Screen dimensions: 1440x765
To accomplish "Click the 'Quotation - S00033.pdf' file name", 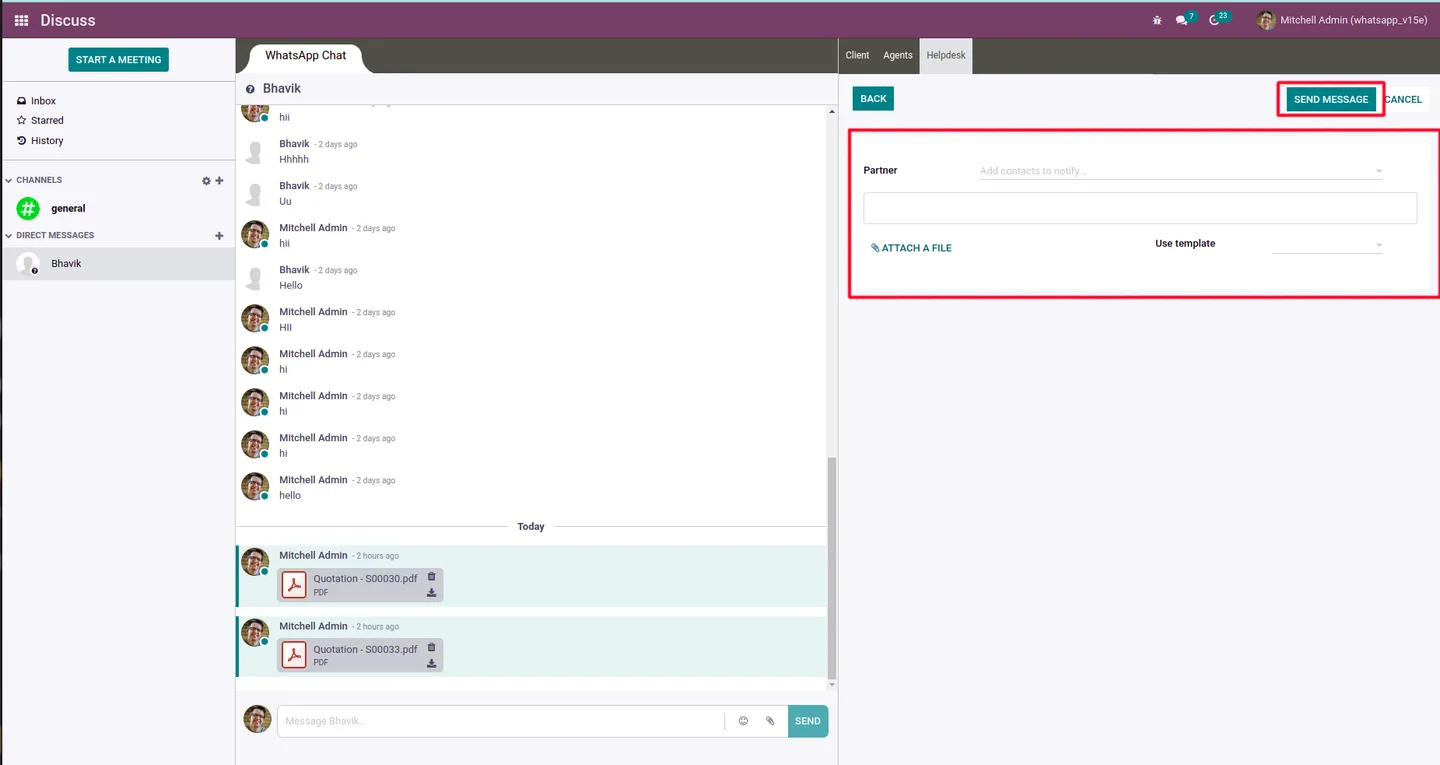I will 365,649.
